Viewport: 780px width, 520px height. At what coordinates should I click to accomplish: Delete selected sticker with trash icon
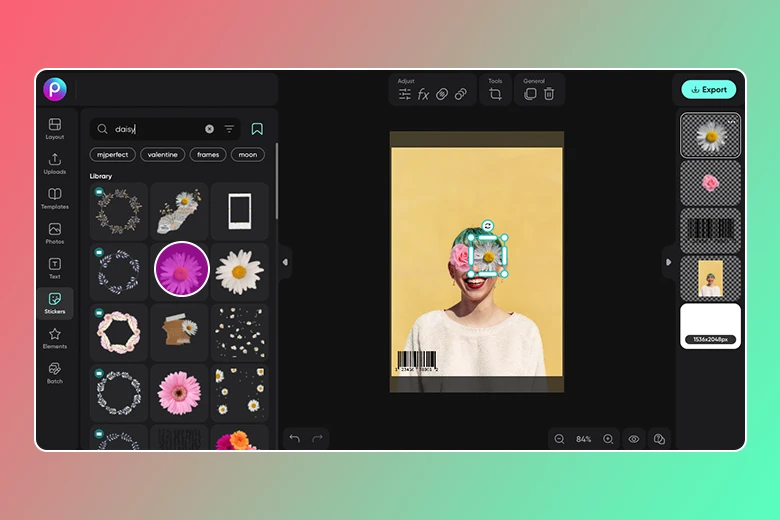pos(548,94)
